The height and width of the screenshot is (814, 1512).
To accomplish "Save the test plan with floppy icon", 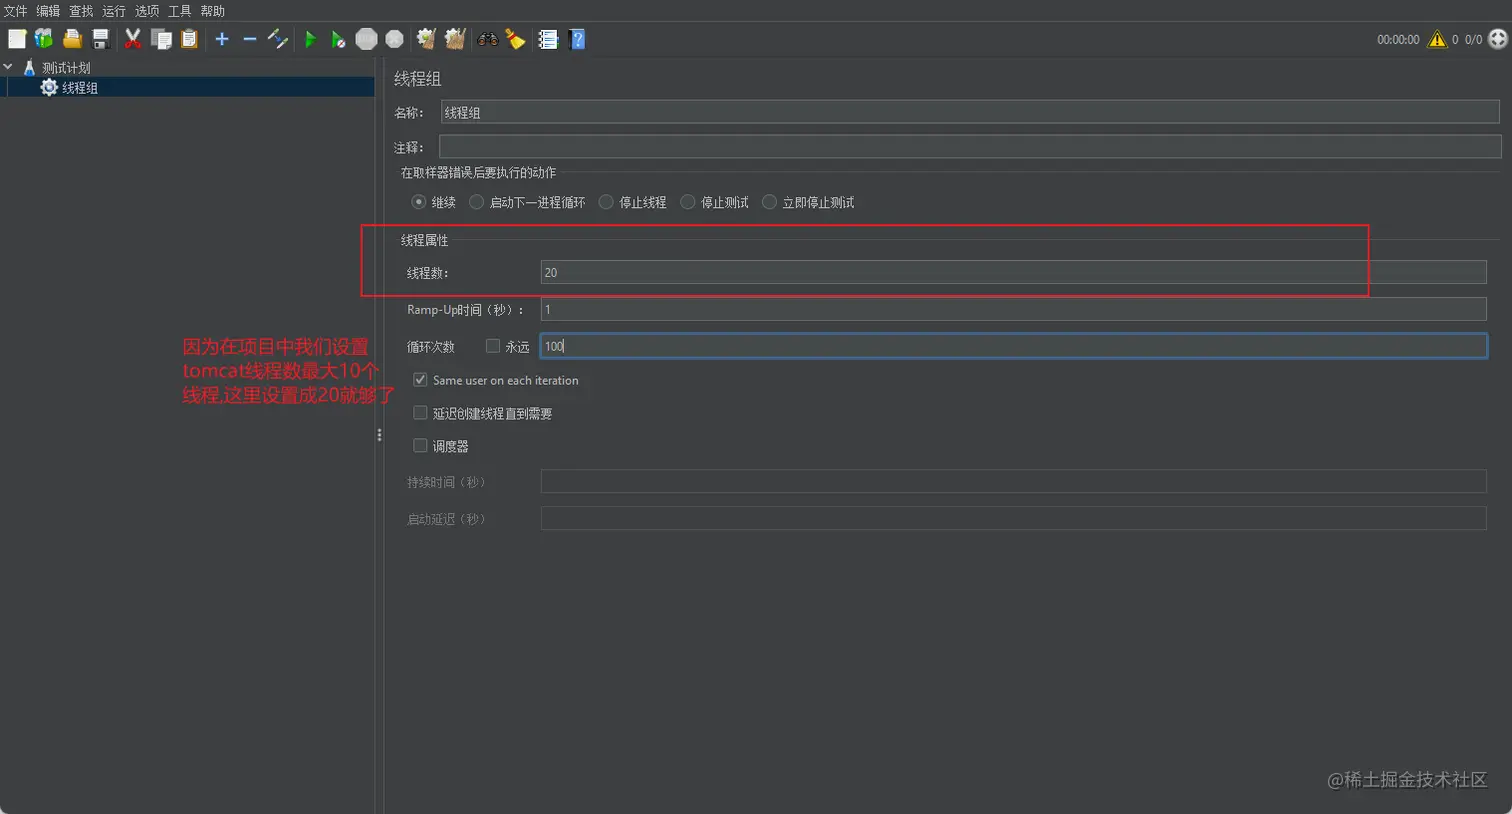I will tap(100, 39).
